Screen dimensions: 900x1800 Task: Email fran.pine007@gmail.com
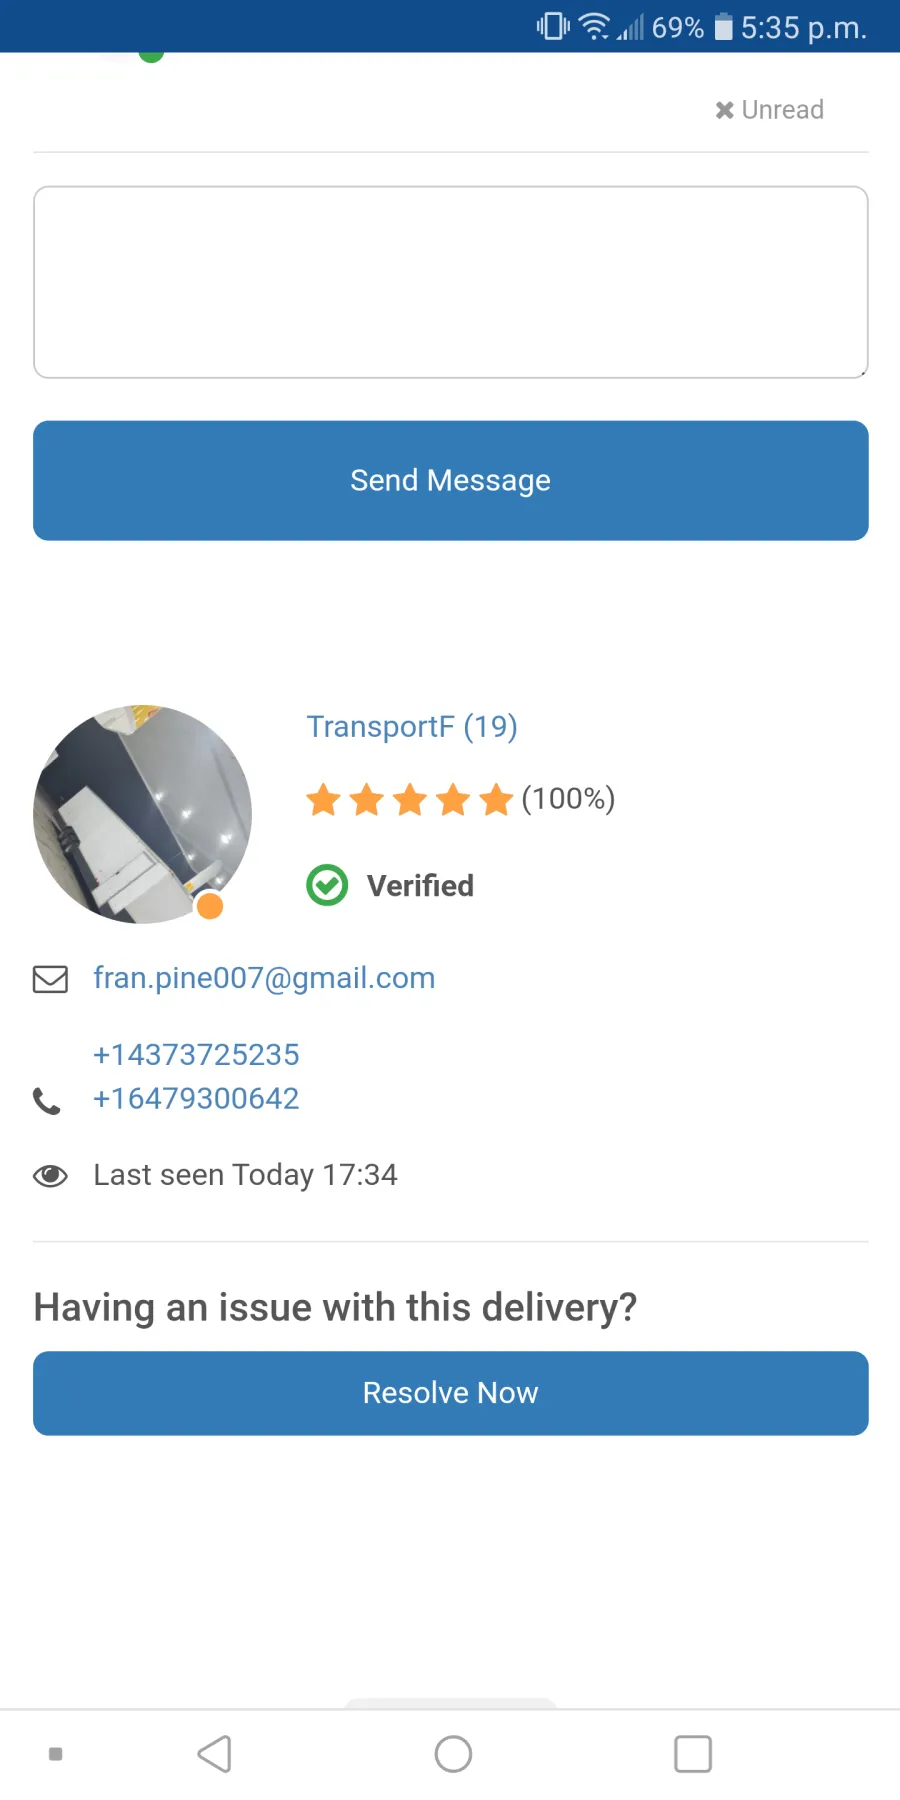(264, 978)
